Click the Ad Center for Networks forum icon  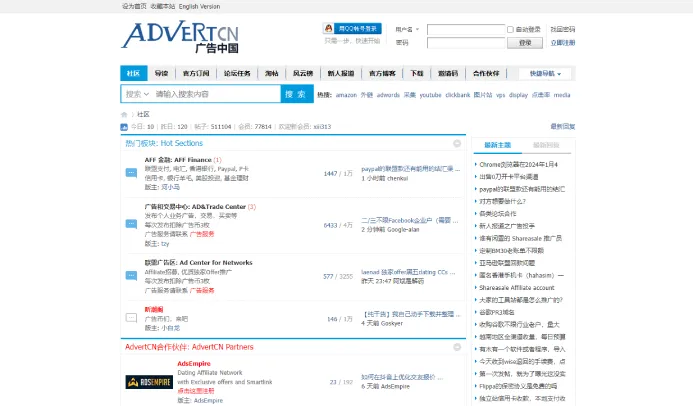(x=131, y=276)
